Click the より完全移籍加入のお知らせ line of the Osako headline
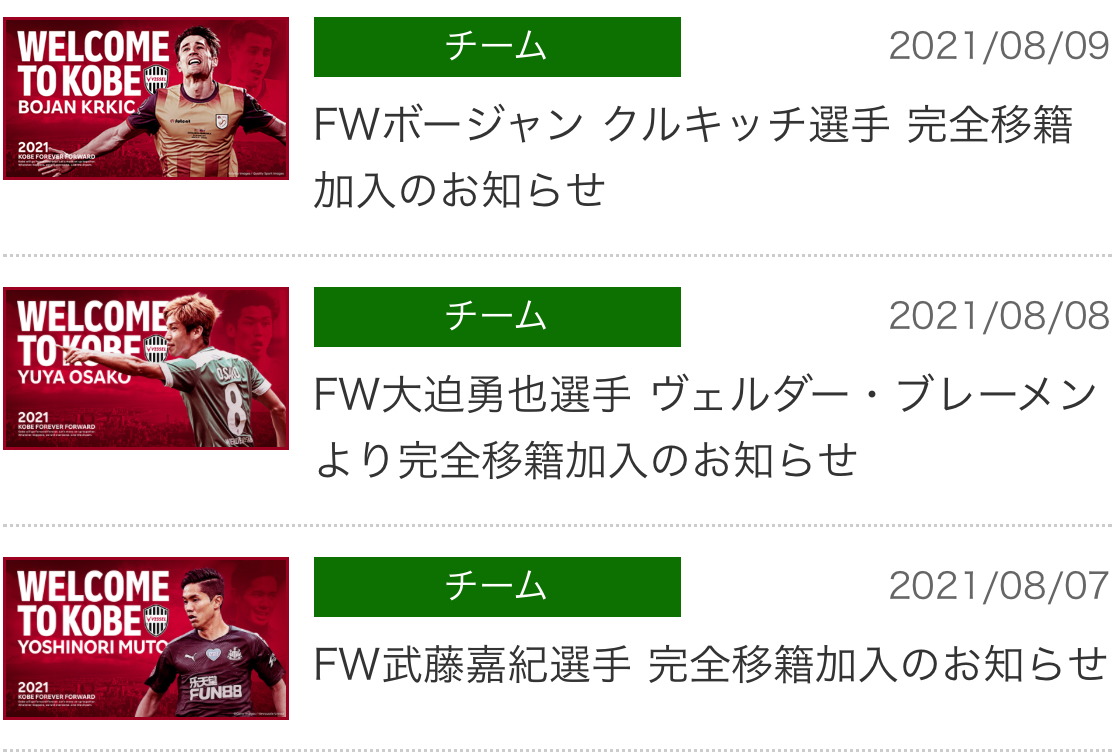The image size is (1114, 753). point(586,460)
